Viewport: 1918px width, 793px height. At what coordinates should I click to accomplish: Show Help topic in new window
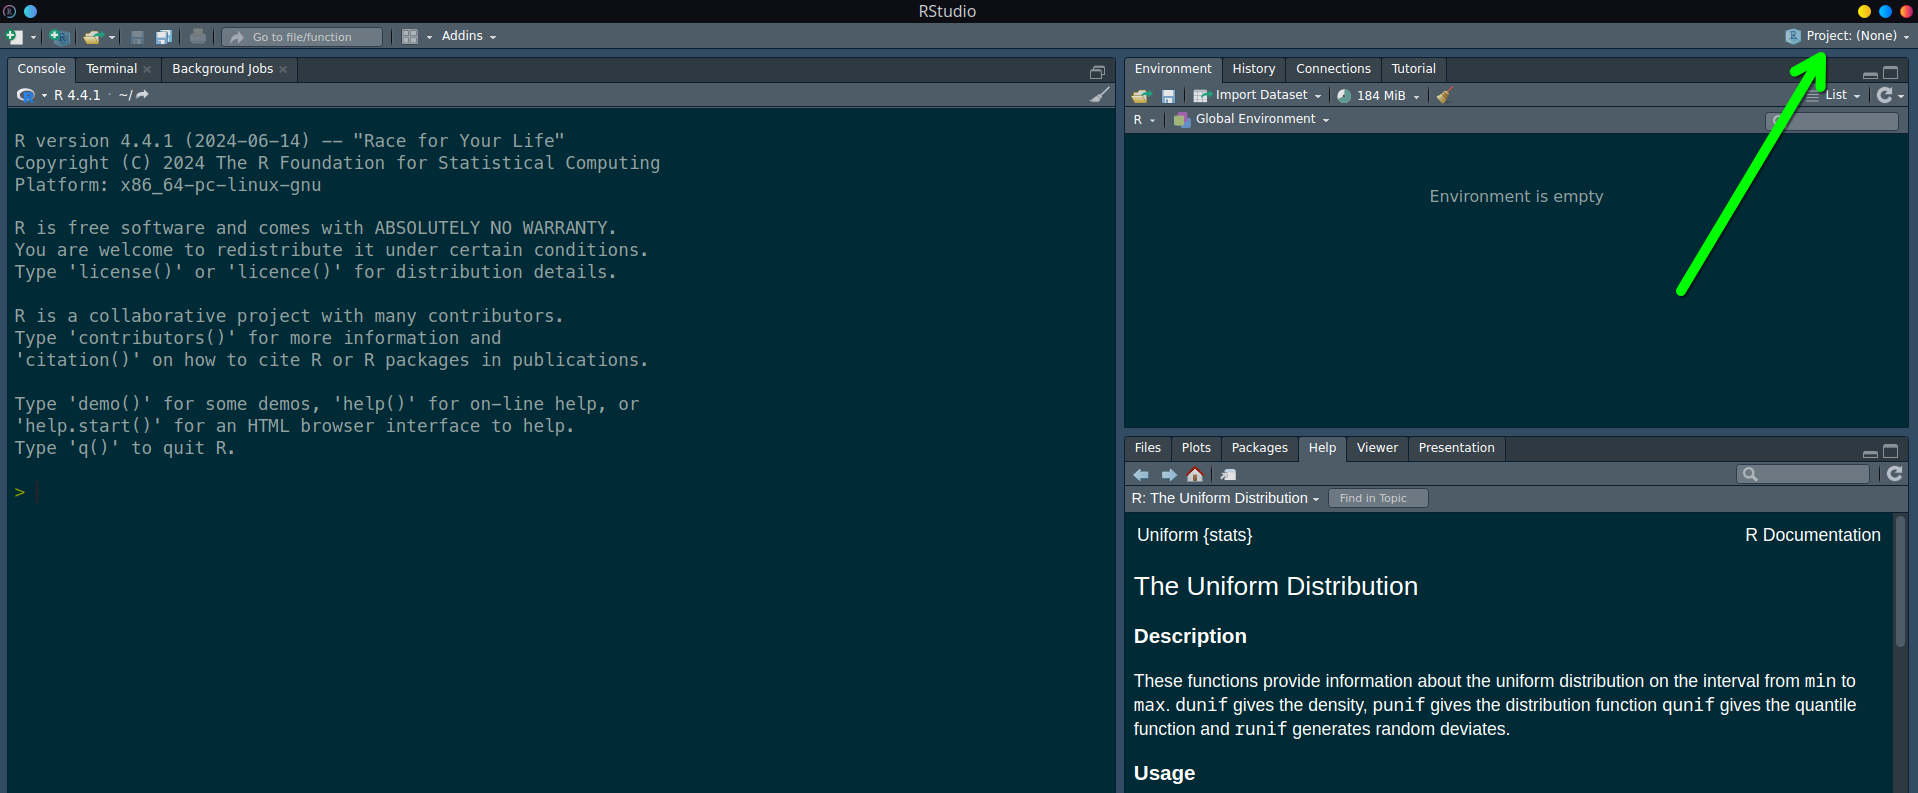[1228, 475]
